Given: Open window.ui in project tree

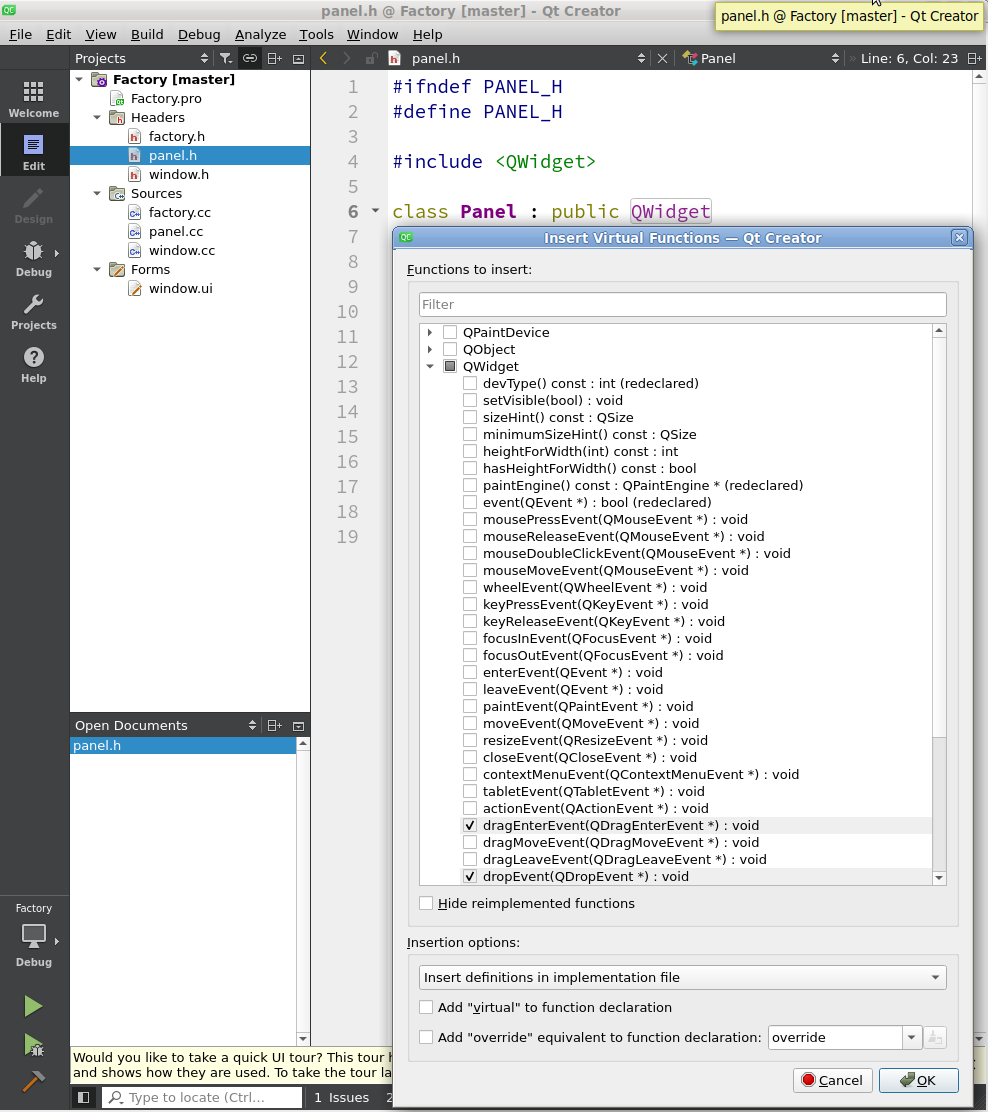Looking at the screenshot, I should [180, 288].
